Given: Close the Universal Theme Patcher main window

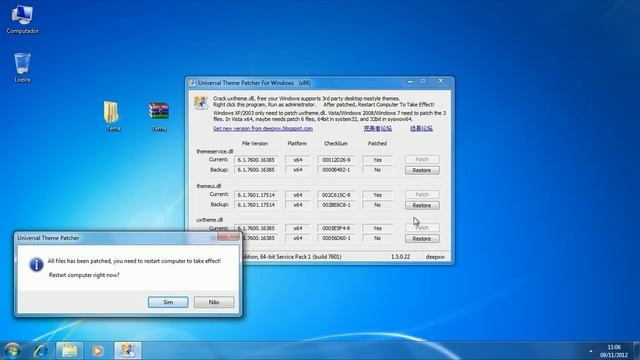Looking at the screenshot, I should 441,81.
